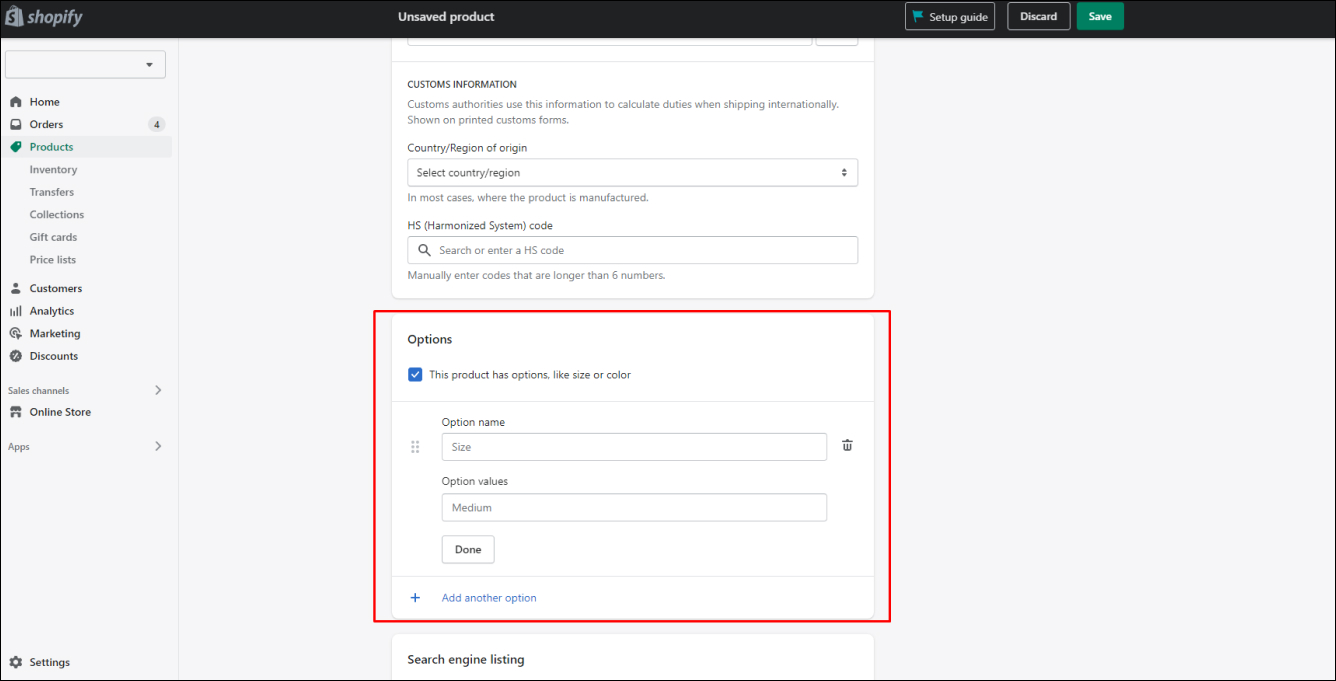Click the Discard button

pyautogui.click(x=1039, y=16)
